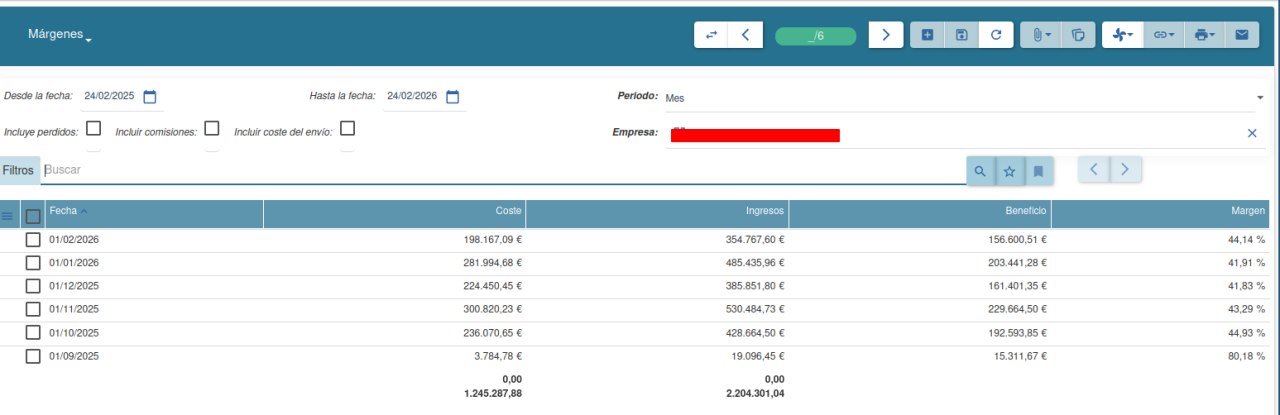Expand the Periodo dropdown showing Mes
The width and height of the screenshot is (1280, 415).
1259,98
